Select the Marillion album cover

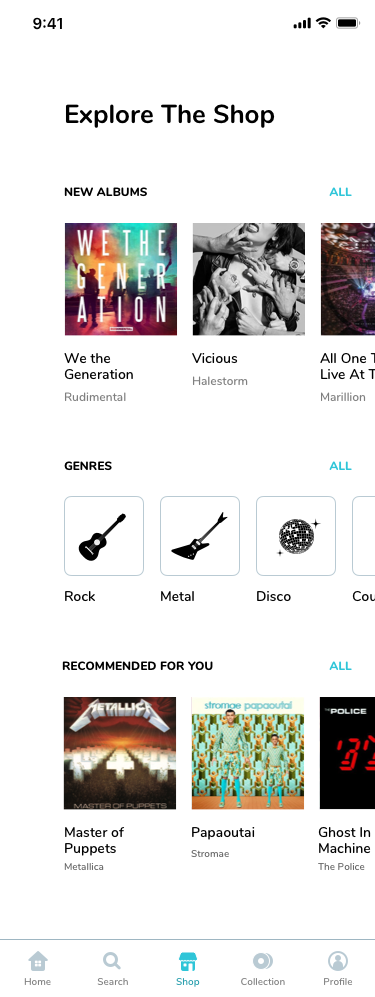(x=348, y=279)
